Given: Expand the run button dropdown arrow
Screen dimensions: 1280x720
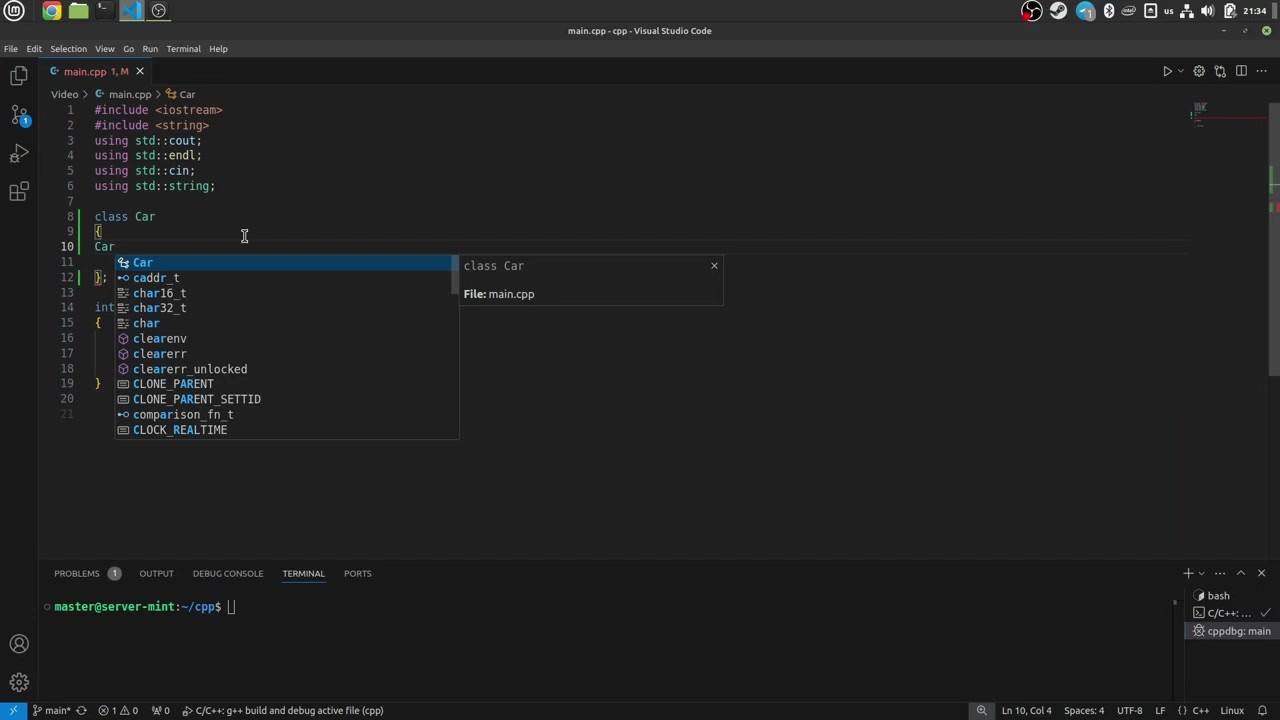Looking at the screenshot, I should tap(1181, 71).
